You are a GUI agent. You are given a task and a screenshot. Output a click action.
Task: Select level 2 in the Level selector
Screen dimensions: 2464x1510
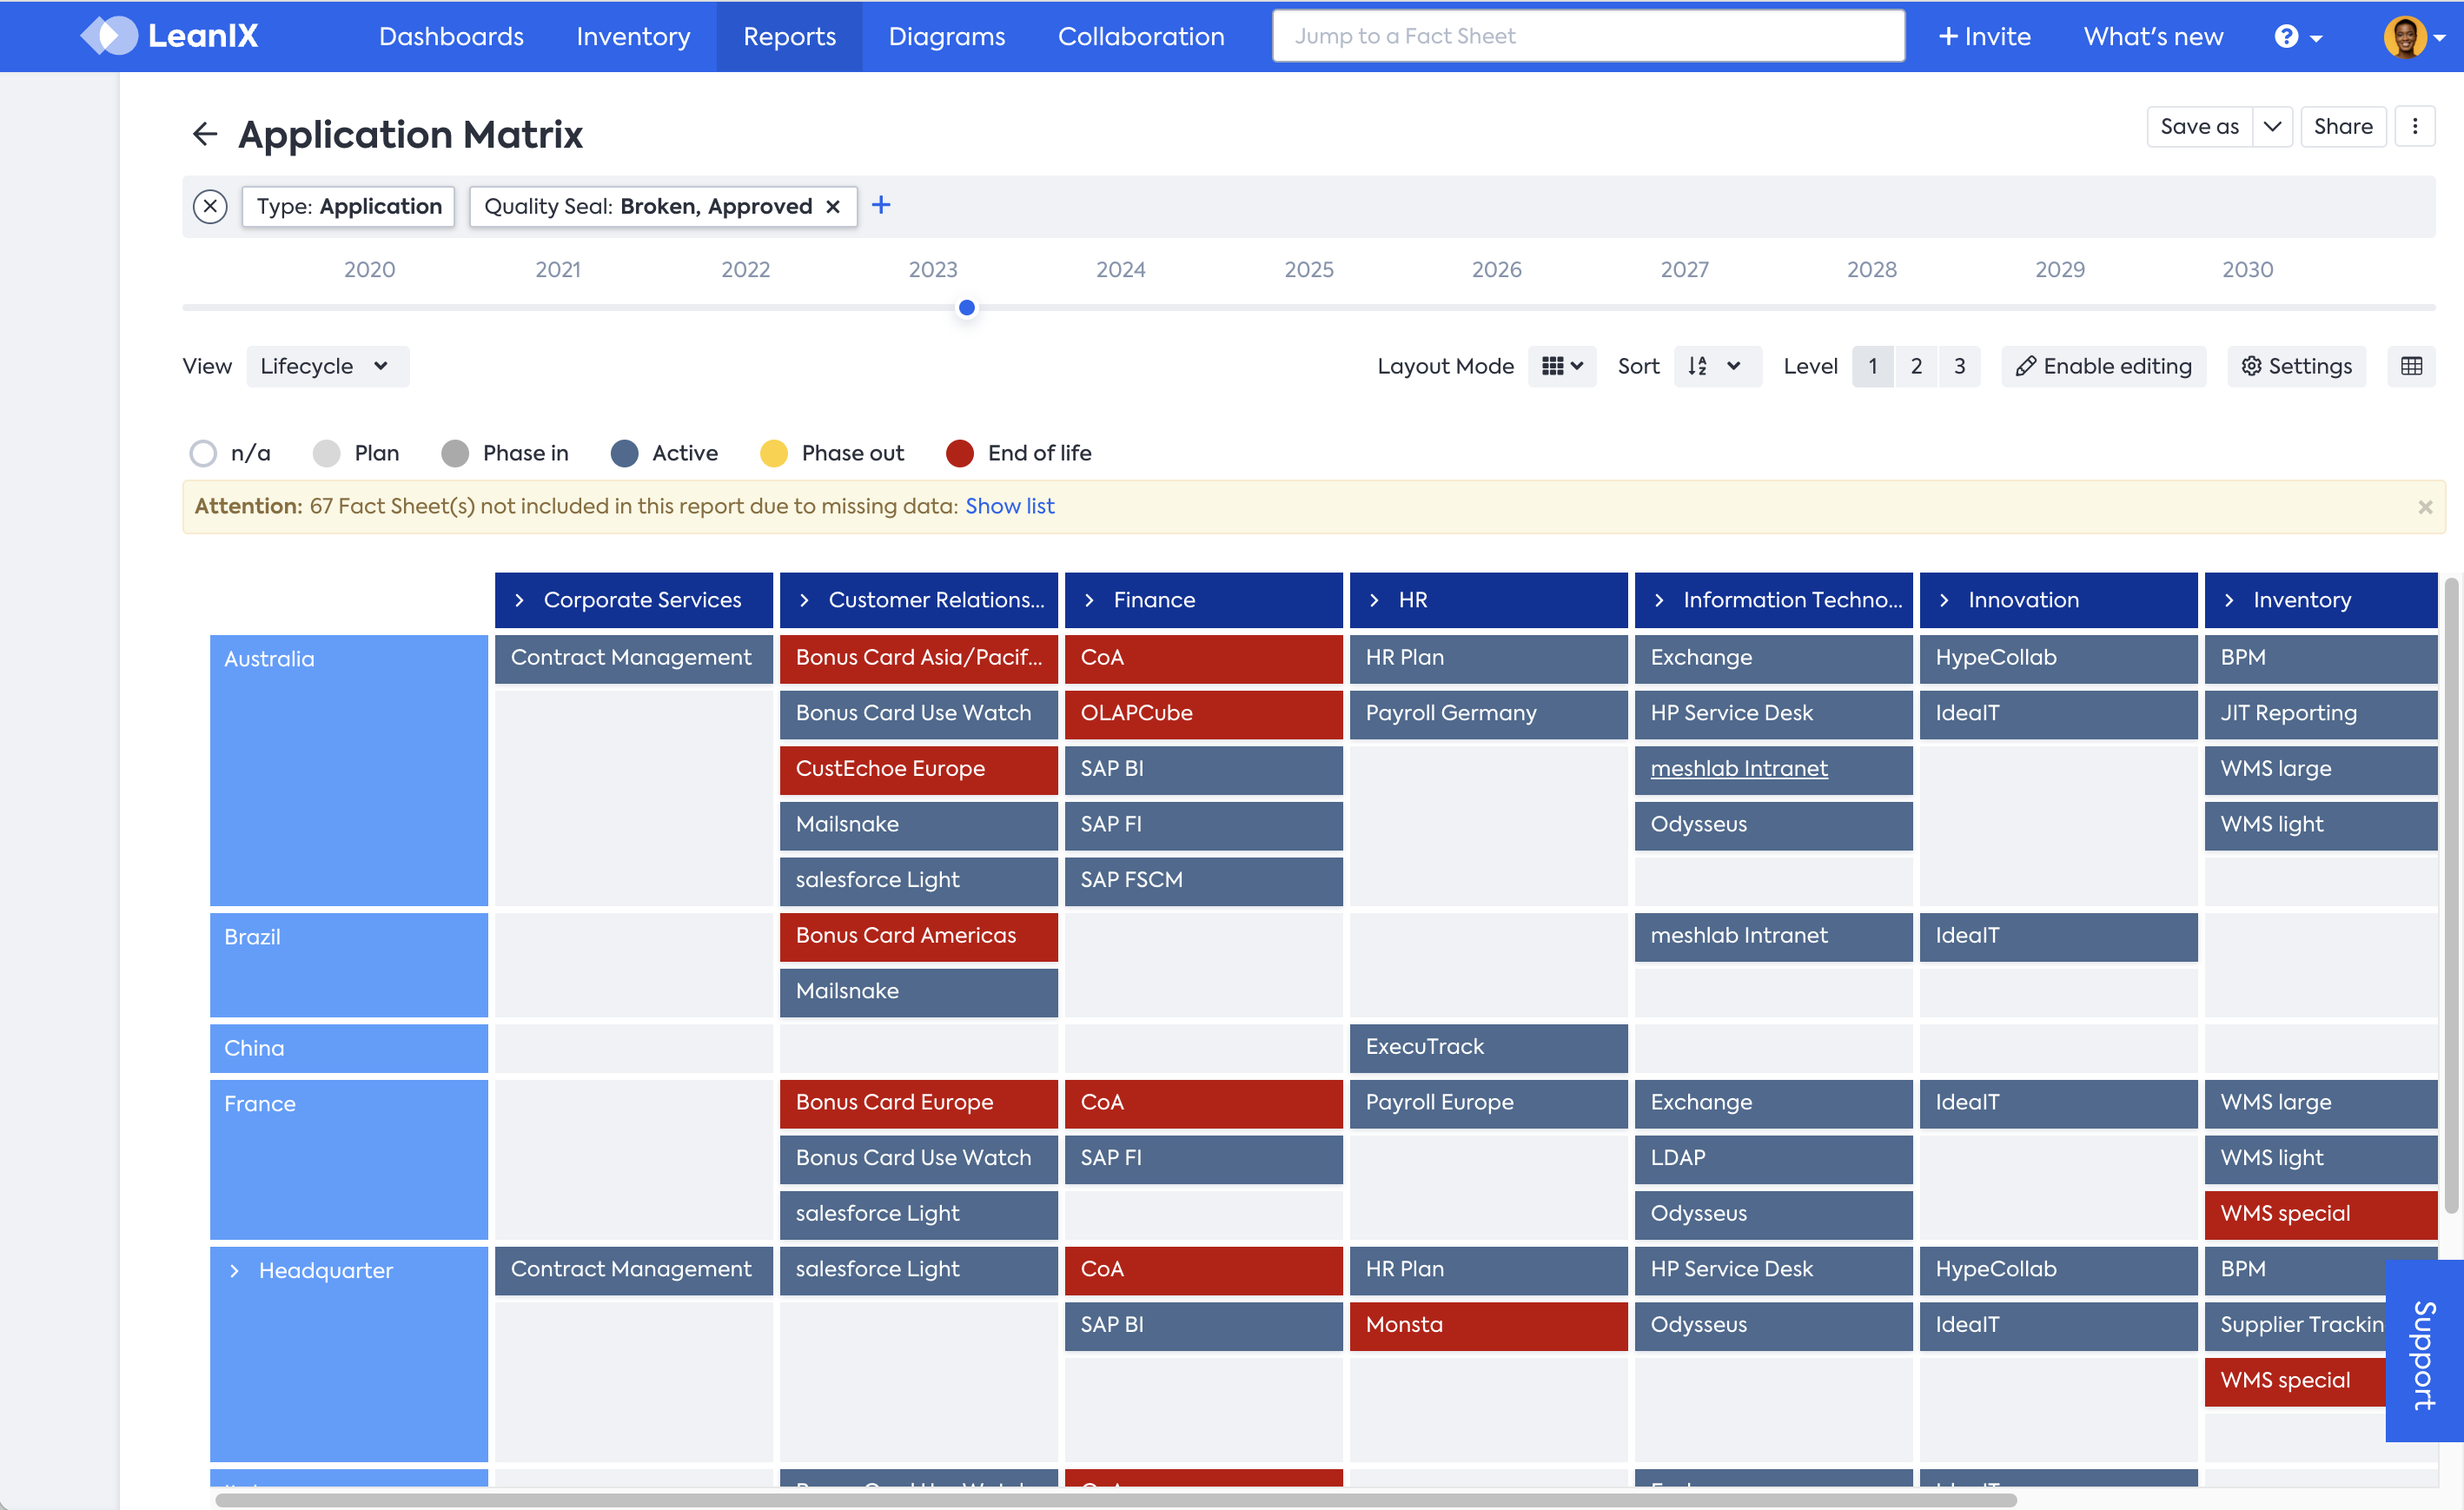[x=1916, y=366]
